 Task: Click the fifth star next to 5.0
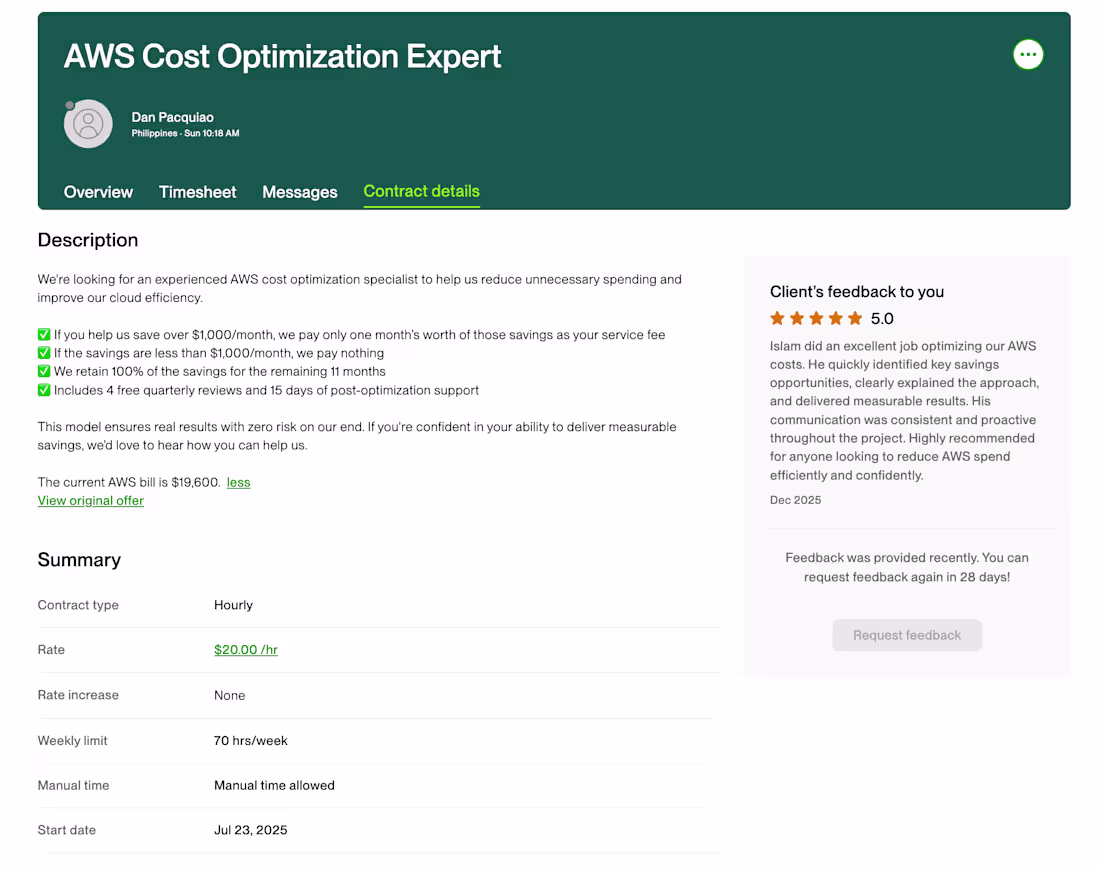[x=856, y=317]
